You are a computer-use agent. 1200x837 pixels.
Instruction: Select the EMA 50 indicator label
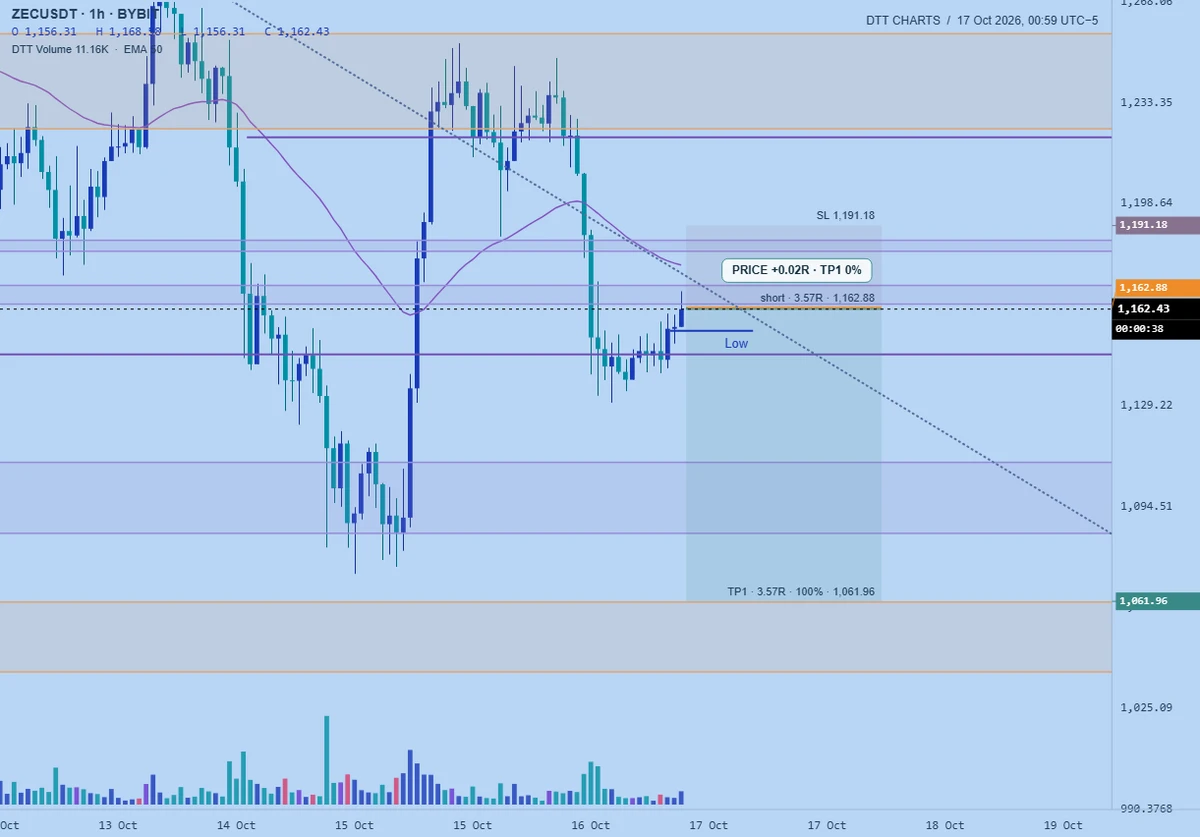pos(144,48)
